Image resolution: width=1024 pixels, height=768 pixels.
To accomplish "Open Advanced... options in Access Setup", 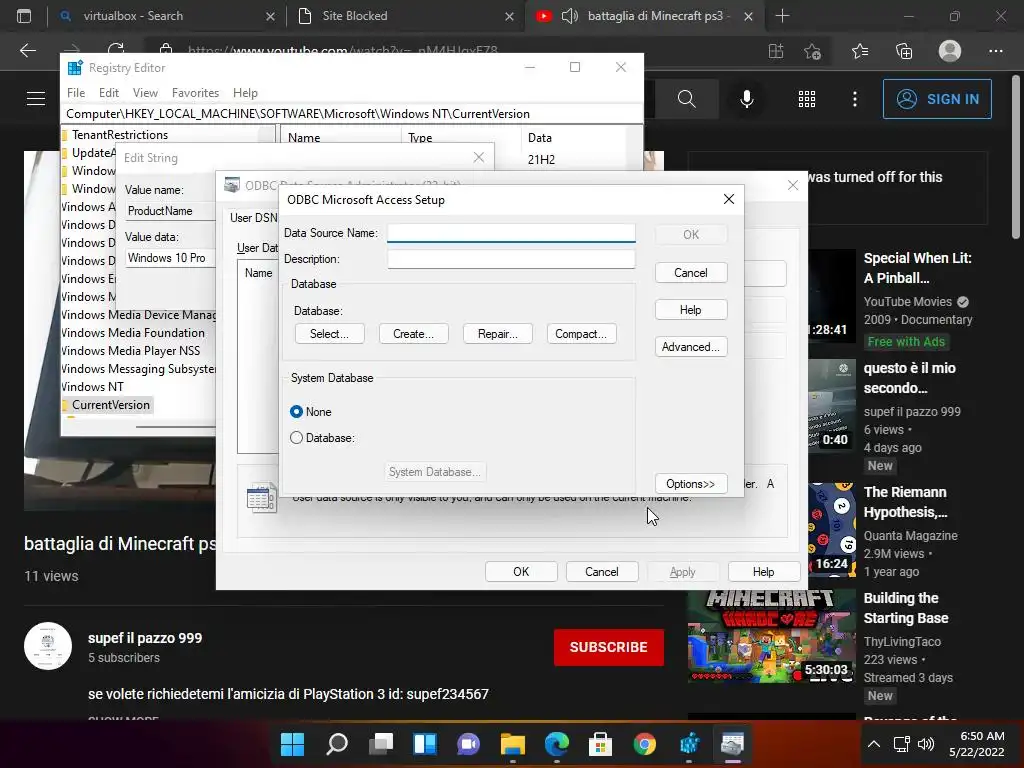I will [691, 347].
